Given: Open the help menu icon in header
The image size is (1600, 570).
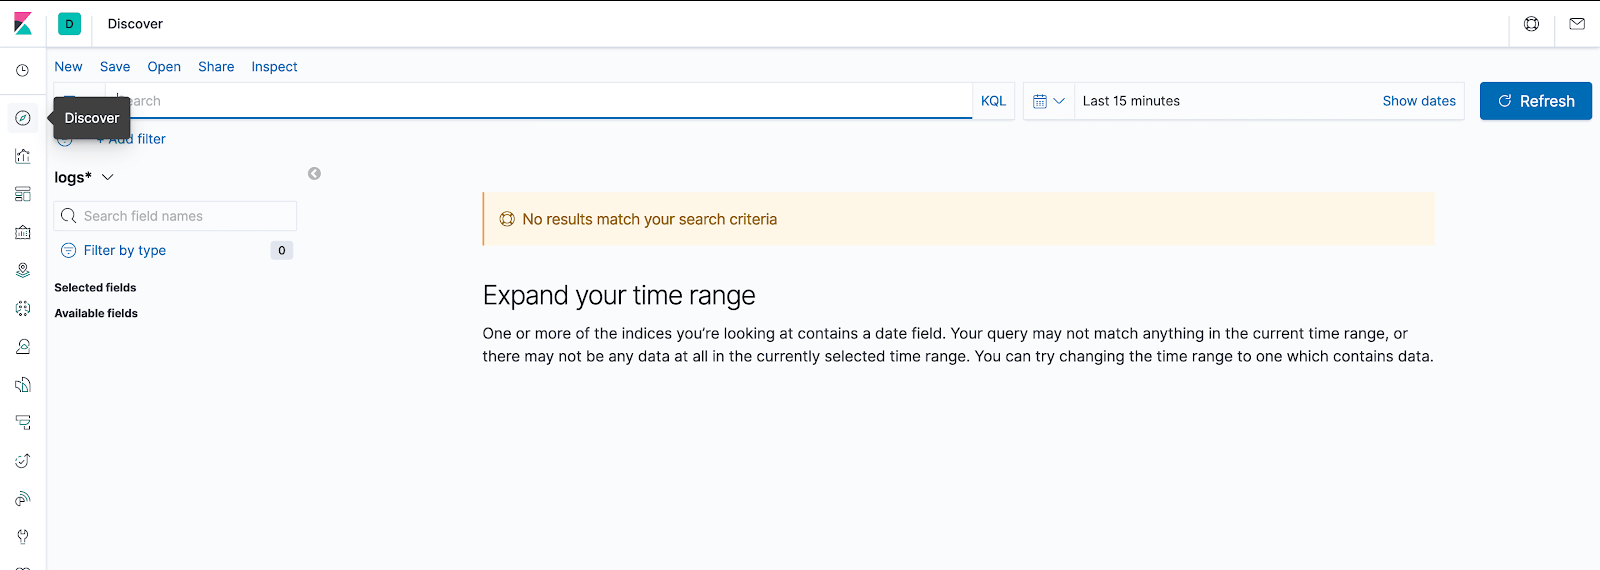Looking at the screenshot, I should pyautogui.click(x=1531, y=24).
